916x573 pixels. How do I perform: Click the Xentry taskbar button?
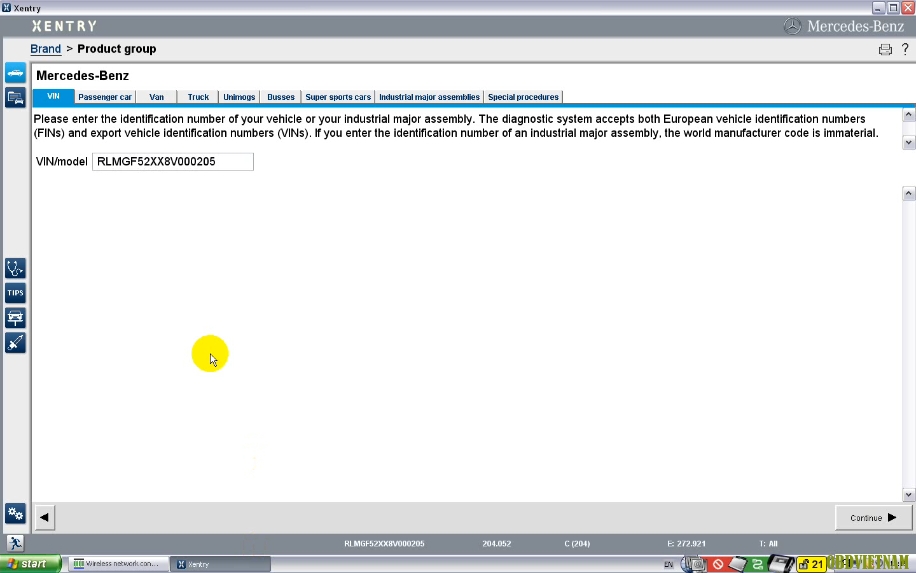click(x=221, y=564)
